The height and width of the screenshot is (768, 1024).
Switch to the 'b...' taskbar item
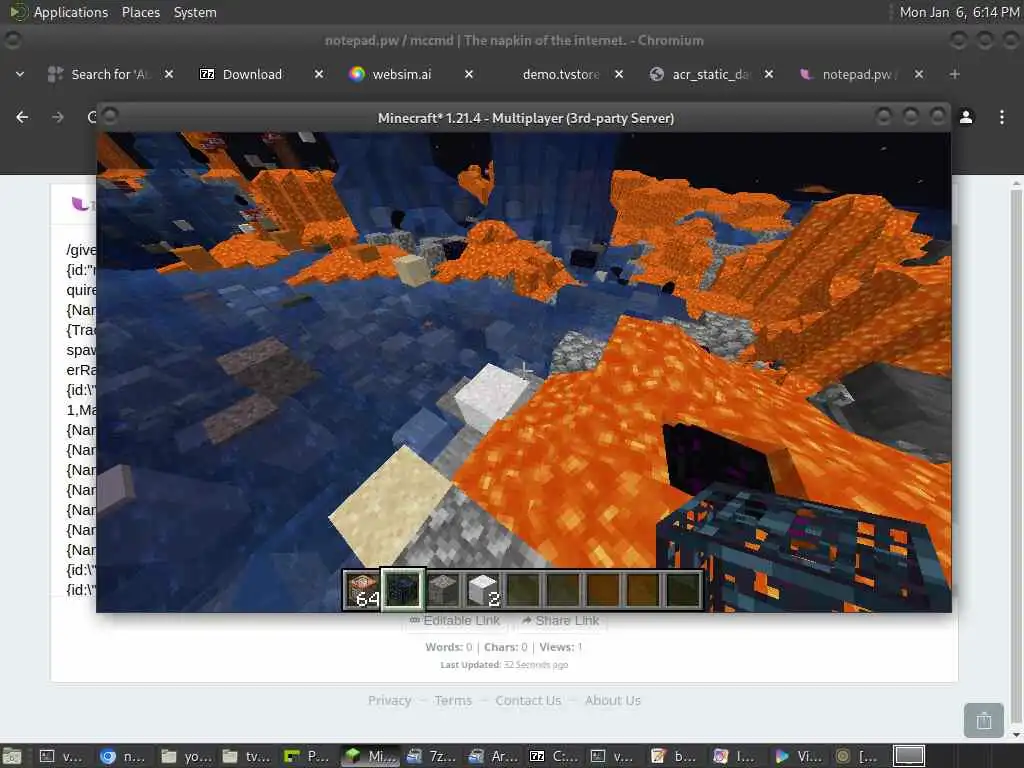coord(675,756)
